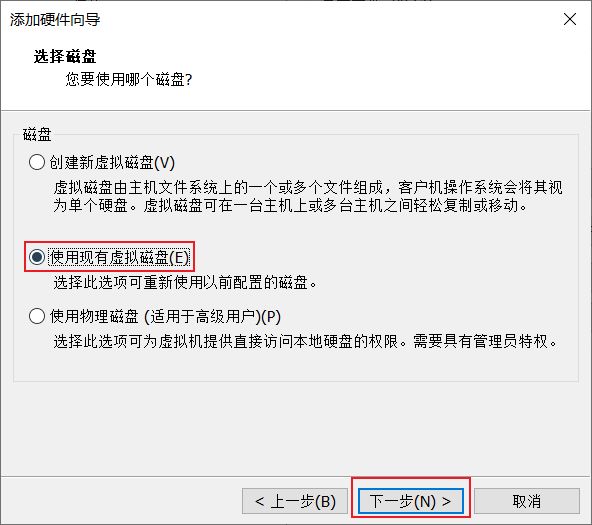Click the 添加硬件向导 window title

coord(55,20)
